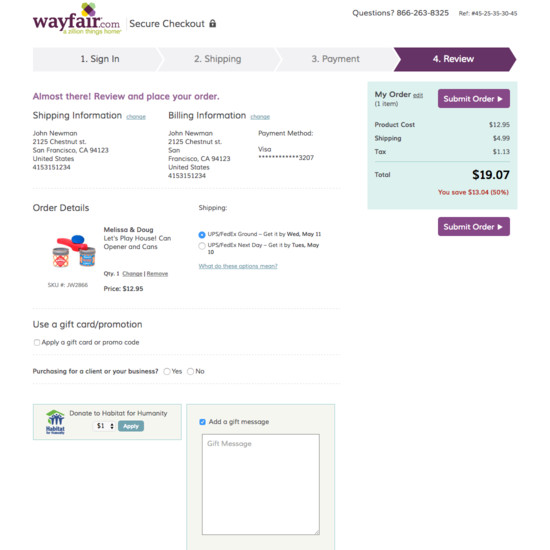Viewport: 550px width, 550px height.
Task: Choose No for business purchase
Action: click(x=190, y=371)
